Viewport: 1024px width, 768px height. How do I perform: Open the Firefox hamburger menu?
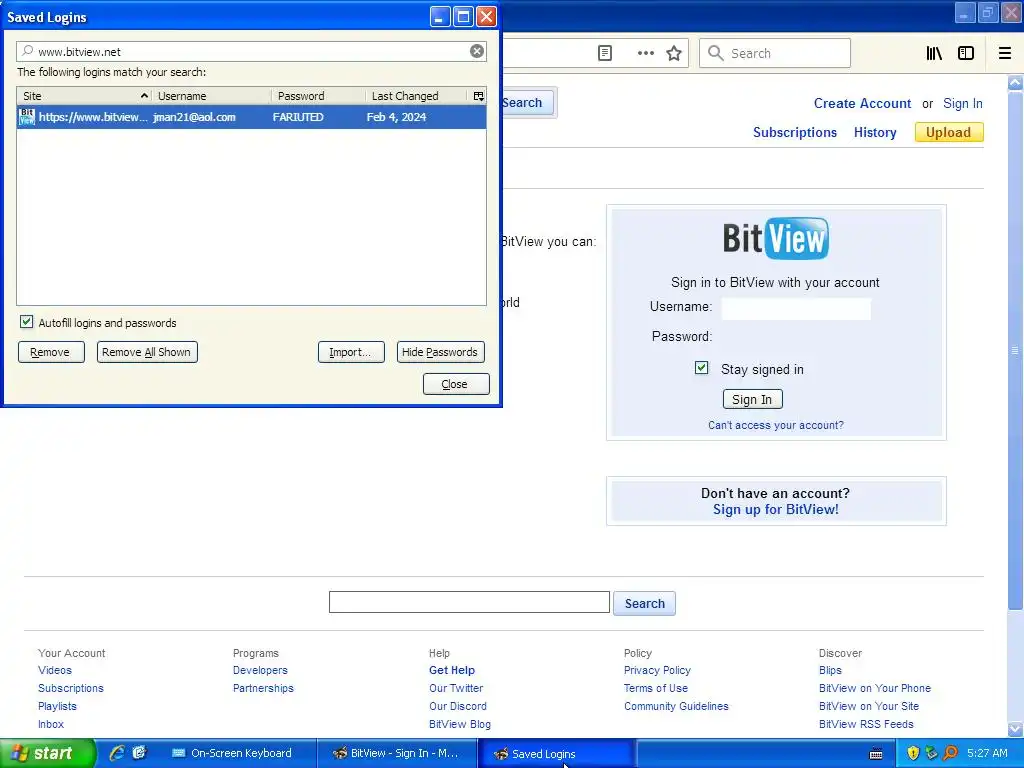pos(1005,53)
